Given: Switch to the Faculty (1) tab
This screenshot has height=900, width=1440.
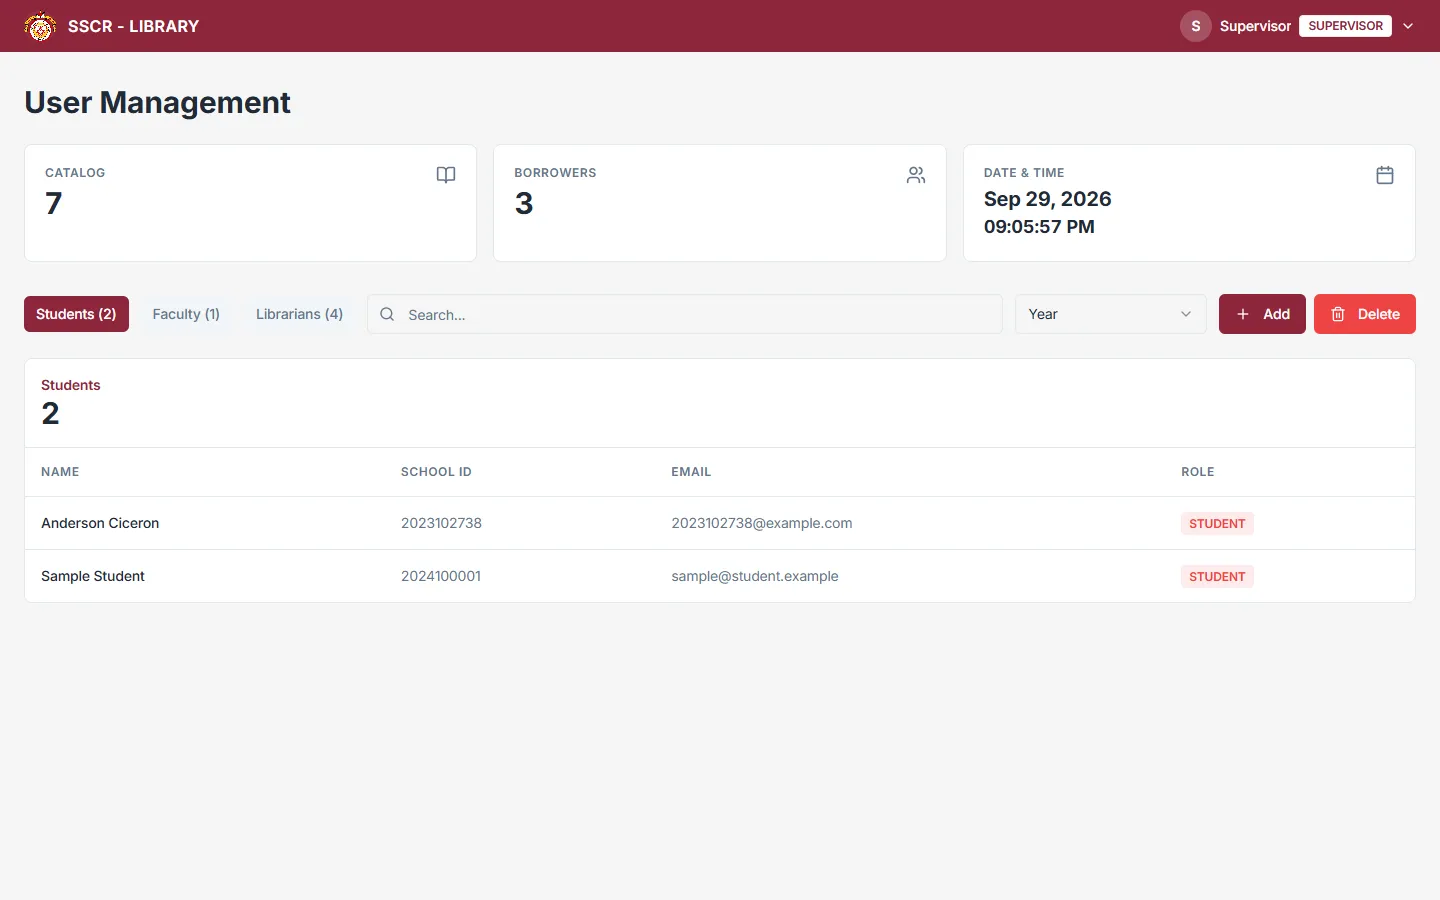Looking at the screenshot, I should tap(186, 314).
